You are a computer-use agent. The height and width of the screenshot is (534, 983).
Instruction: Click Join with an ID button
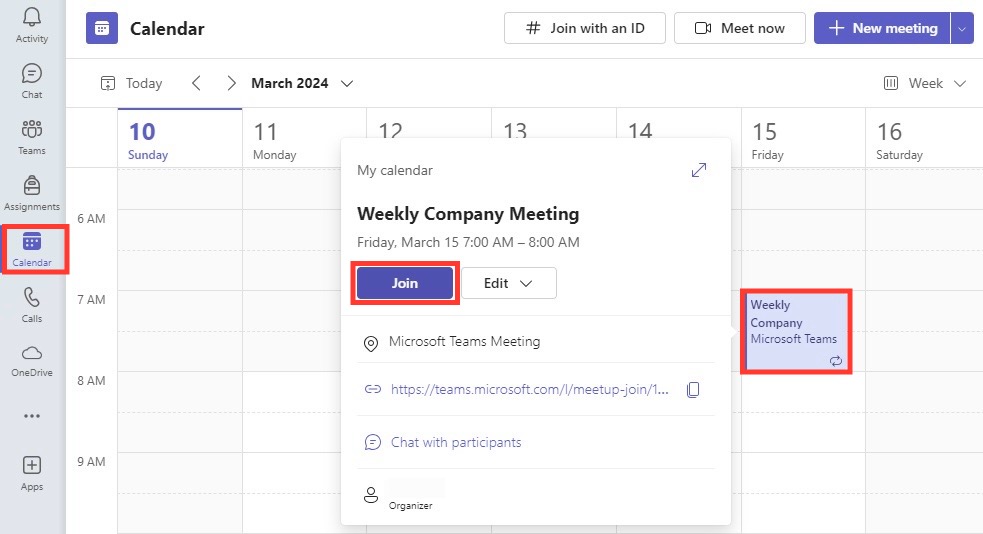tap(584, 28)
